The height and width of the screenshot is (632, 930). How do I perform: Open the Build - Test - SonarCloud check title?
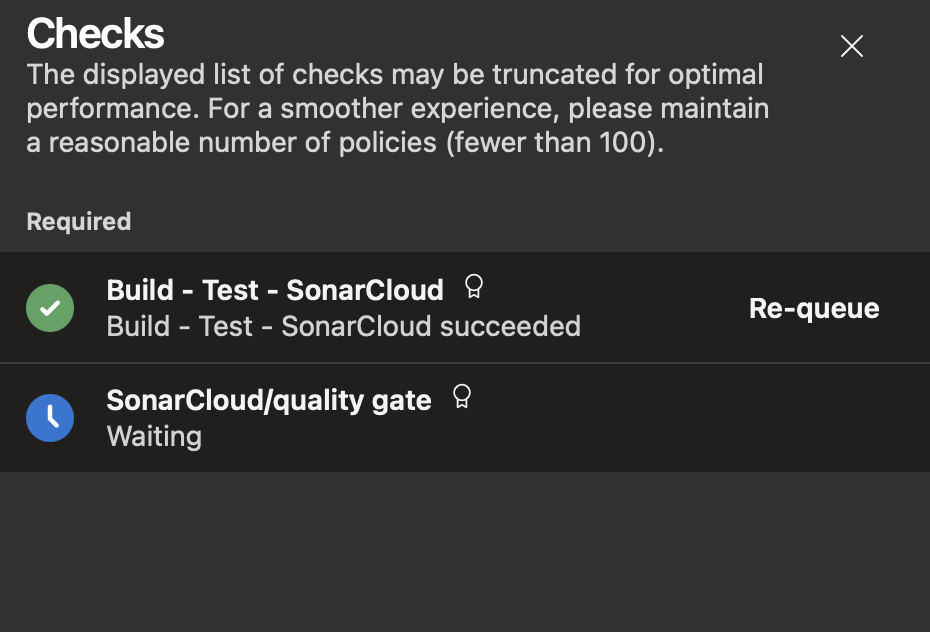click(x=275, y=291)
